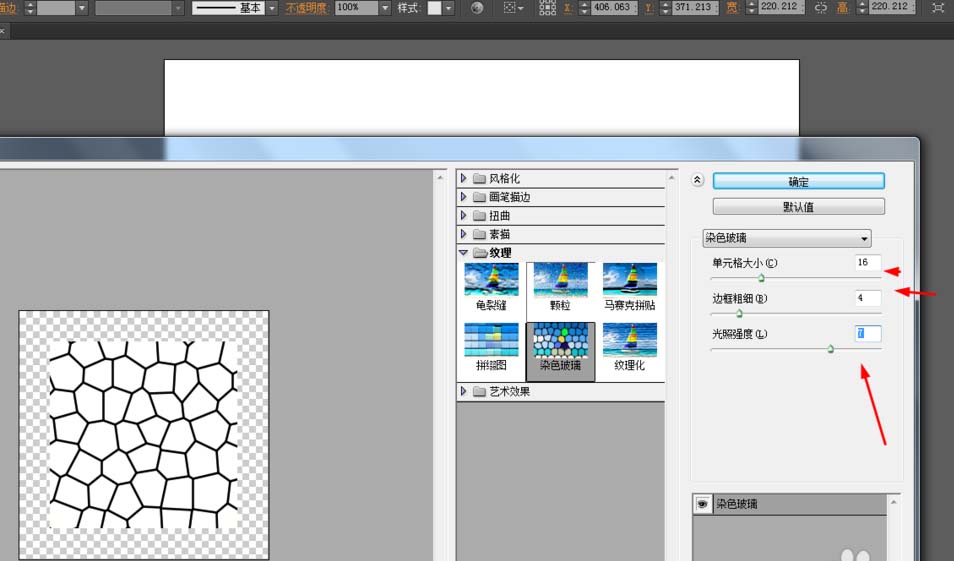Viewport: 954px width, 561px height.
Task: Expand the 画笔描边 brush strokes folder
Action: click(464, 197)
